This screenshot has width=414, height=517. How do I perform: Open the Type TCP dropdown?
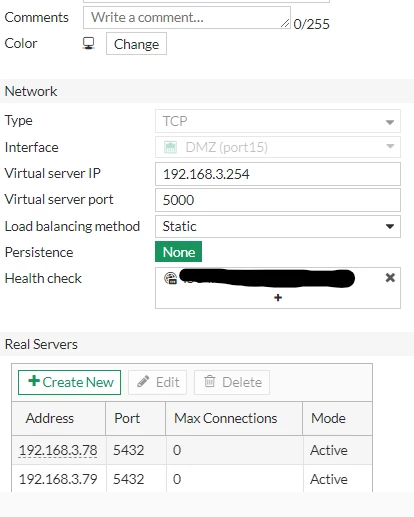coord(278,121)
